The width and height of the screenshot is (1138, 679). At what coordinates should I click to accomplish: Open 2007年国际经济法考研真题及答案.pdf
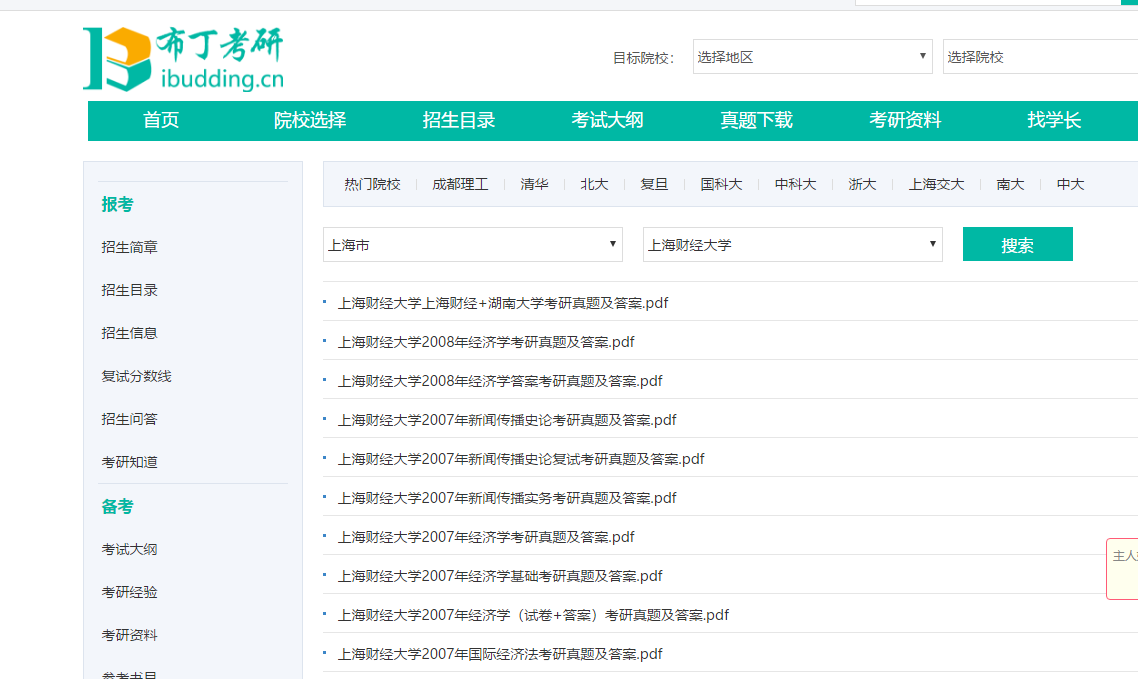500,654
